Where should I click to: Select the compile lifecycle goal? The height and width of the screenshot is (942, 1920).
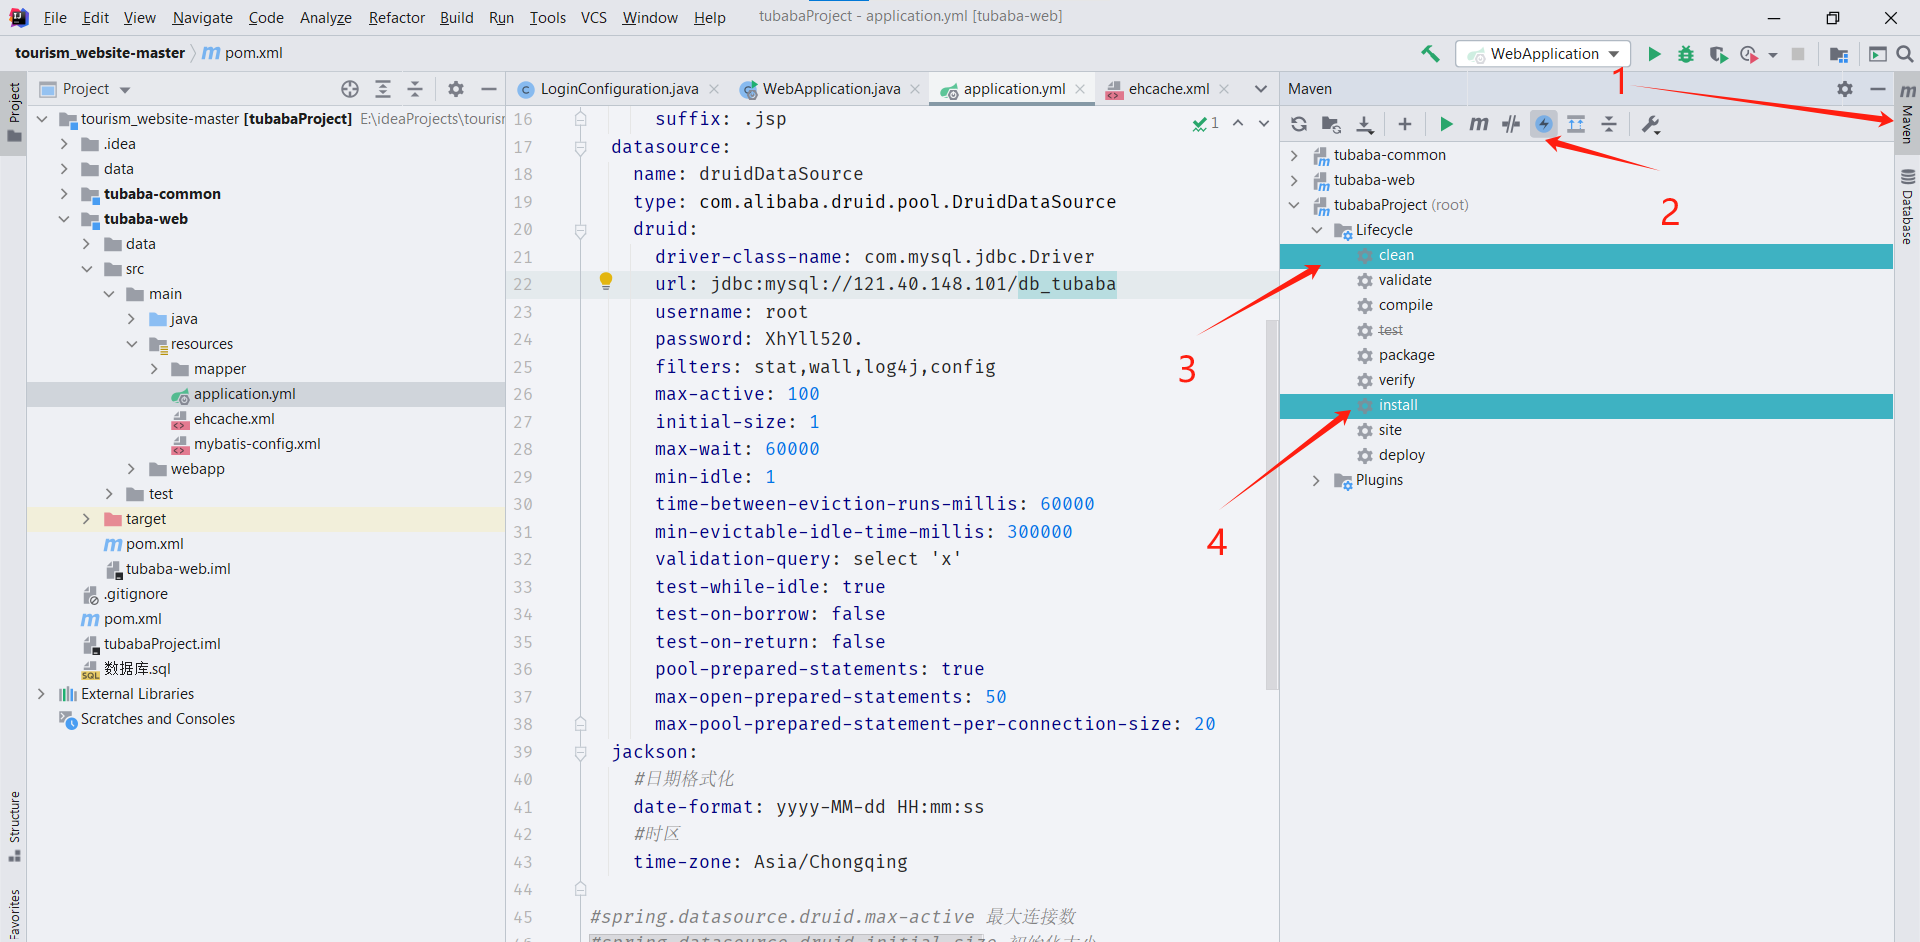(1405, 305)
